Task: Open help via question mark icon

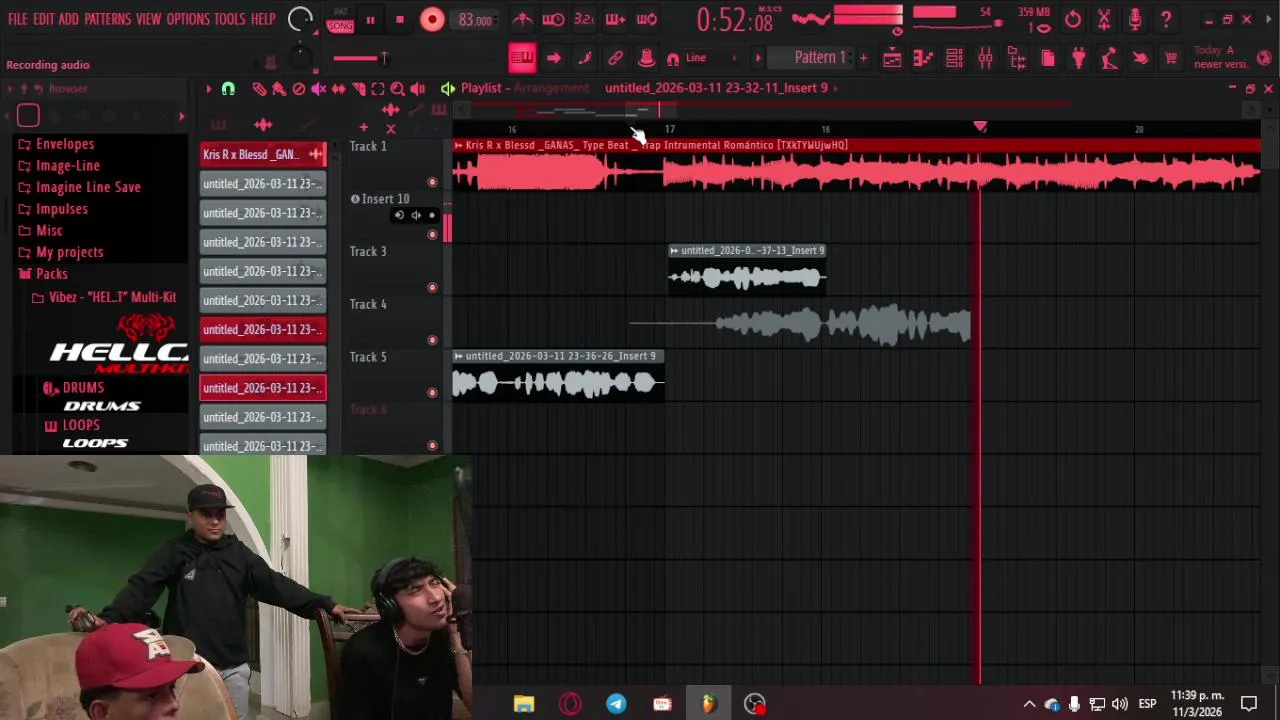Action: pyautogui.click(x=1166, y=19)
